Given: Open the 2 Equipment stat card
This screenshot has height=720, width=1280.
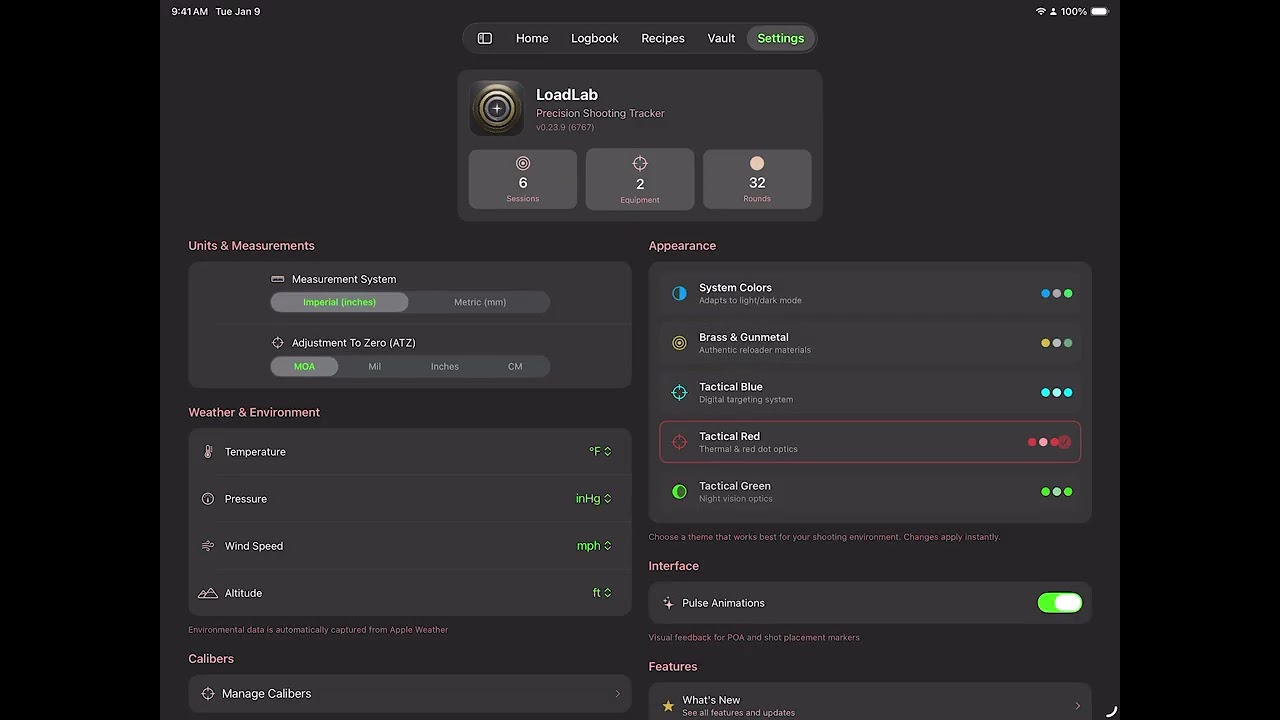Looking at the screenshot, I should 640,179.
